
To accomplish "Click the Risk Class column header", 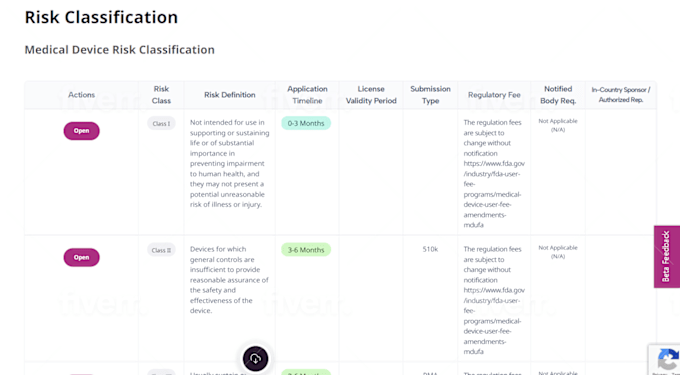I will point(161,95).
